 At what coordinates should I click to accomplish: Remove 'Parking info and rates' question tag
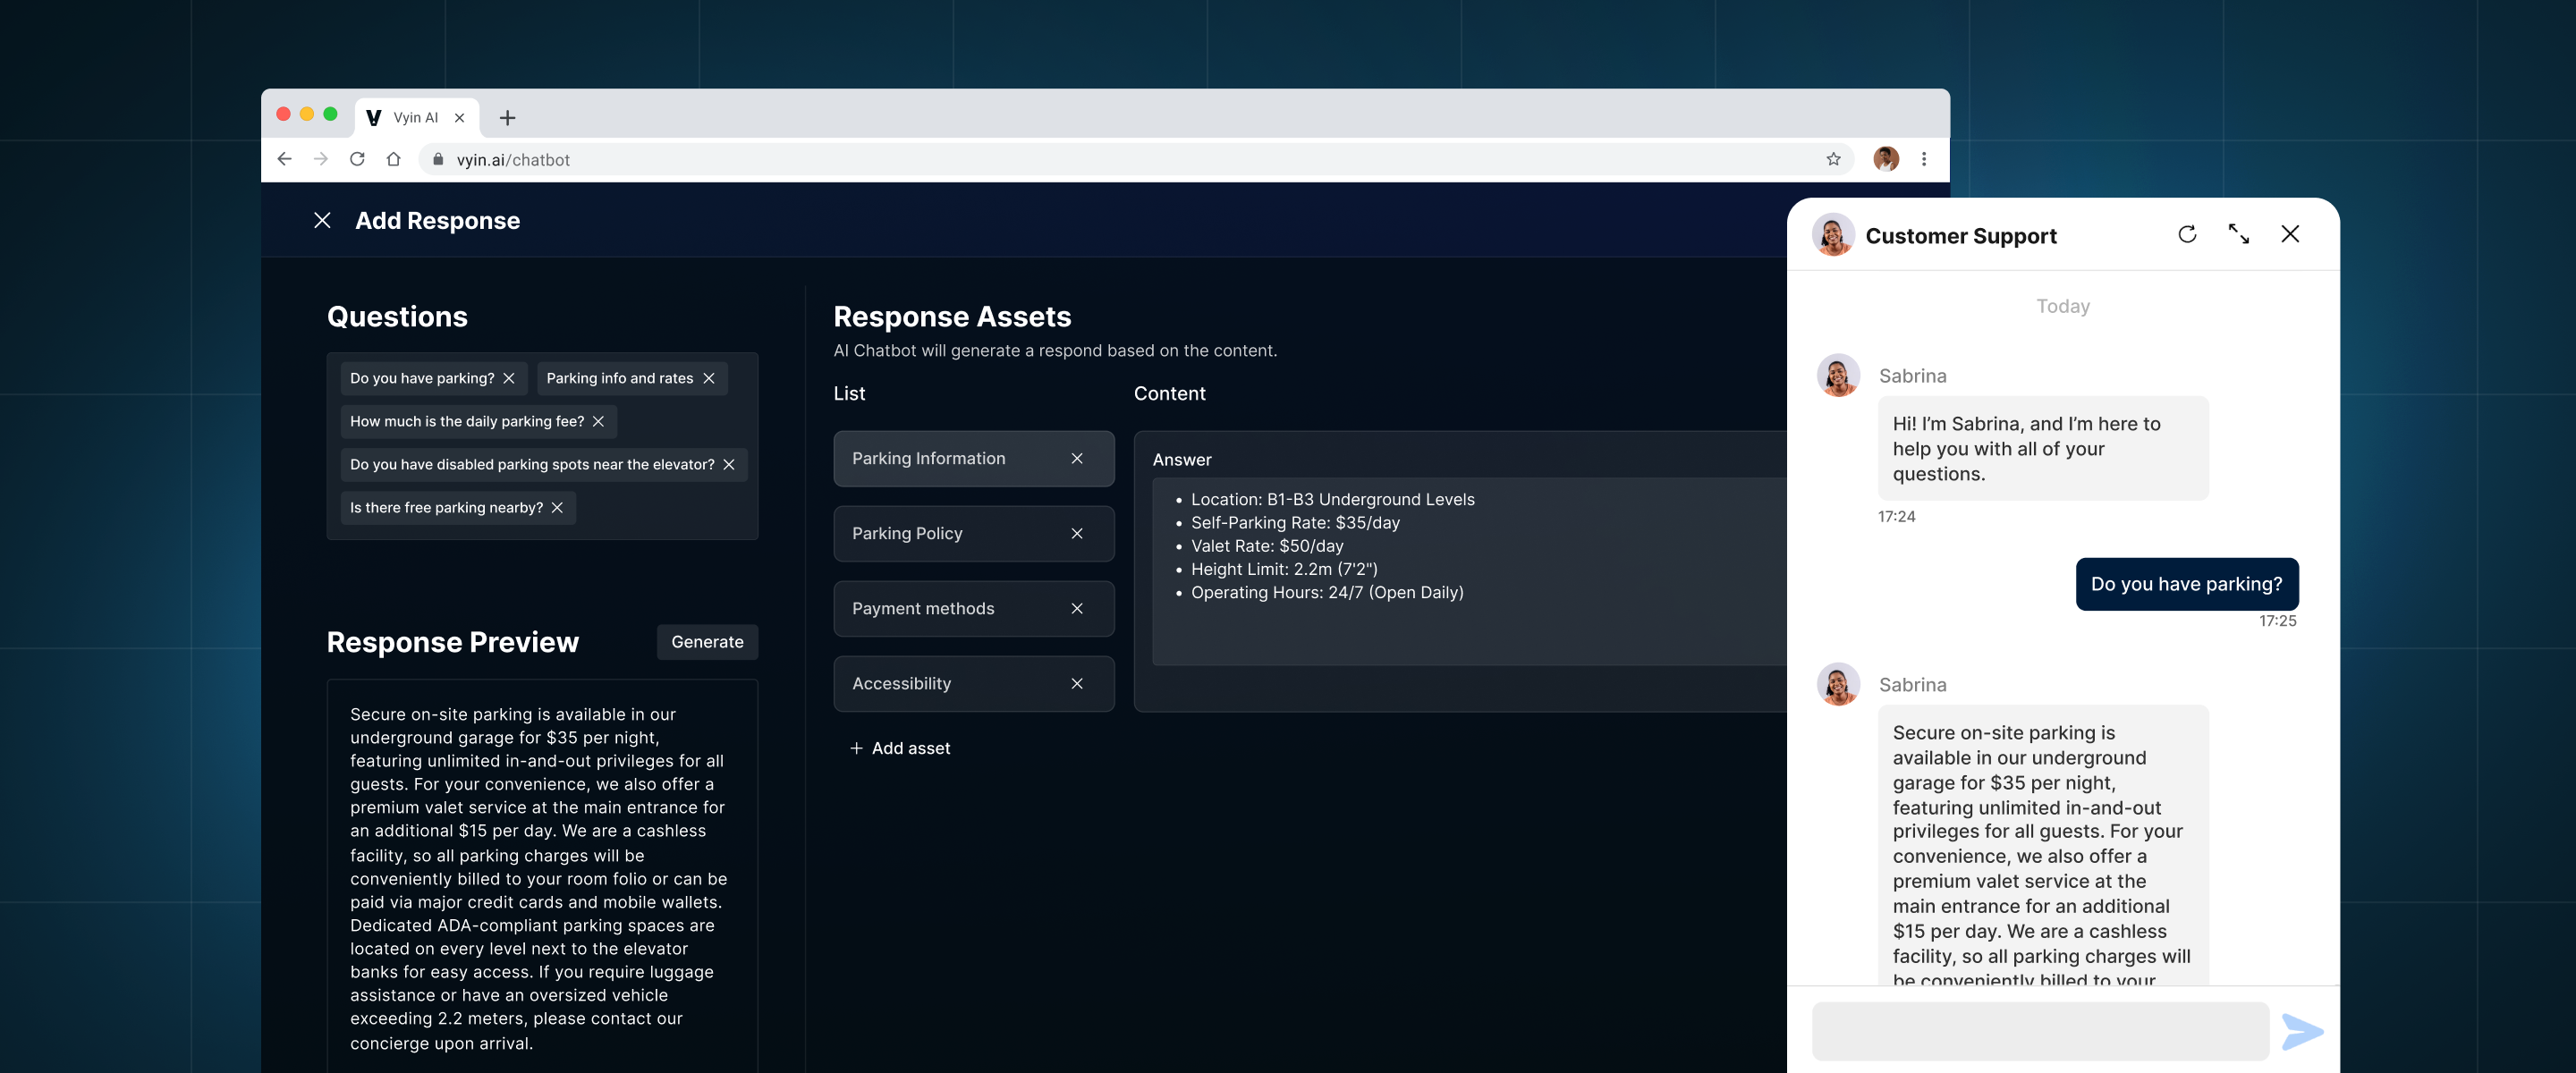click(x=709, y=378)
